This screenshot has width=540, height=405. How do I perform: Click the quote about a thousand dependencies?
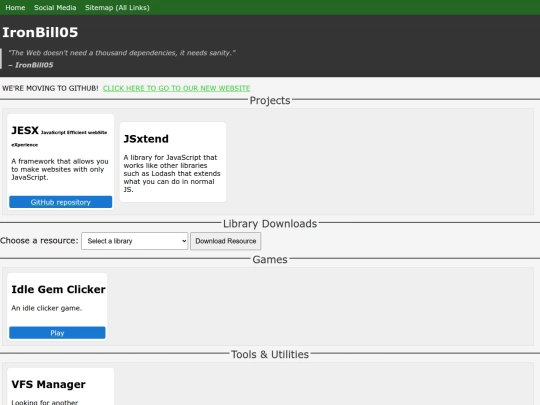coord(122,53)
